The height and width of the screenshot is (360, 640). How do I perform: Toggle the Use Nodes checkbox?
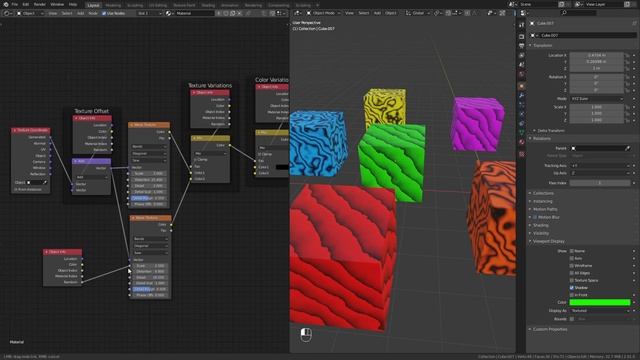click(104, 13)
